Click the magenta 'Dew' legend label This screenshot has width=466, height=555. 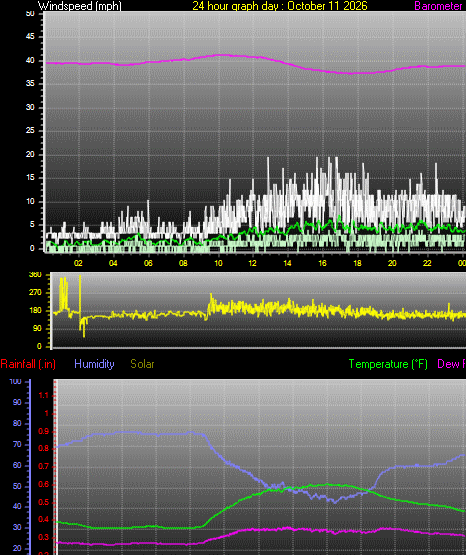coord(448,364)
